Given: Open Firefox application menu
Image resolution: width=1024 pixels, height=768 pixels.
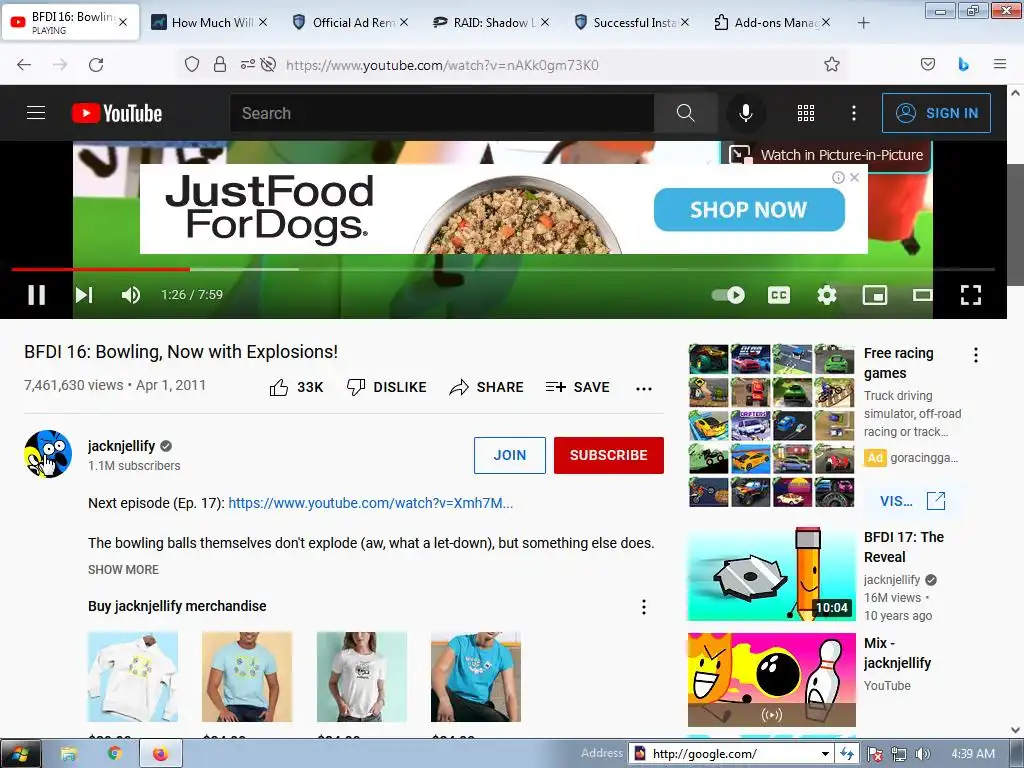Looking at the screenshot, I should pyautogui.click(x=999, y=65).
